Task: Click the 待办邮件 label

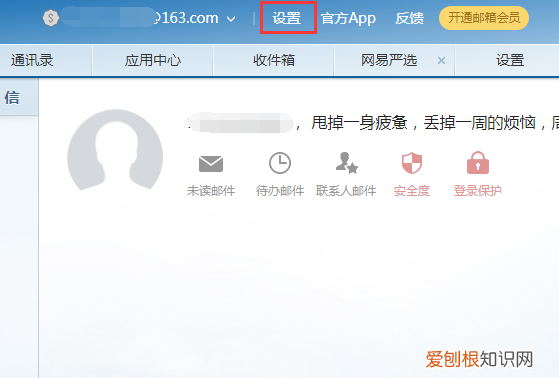Action: point(280,191)
